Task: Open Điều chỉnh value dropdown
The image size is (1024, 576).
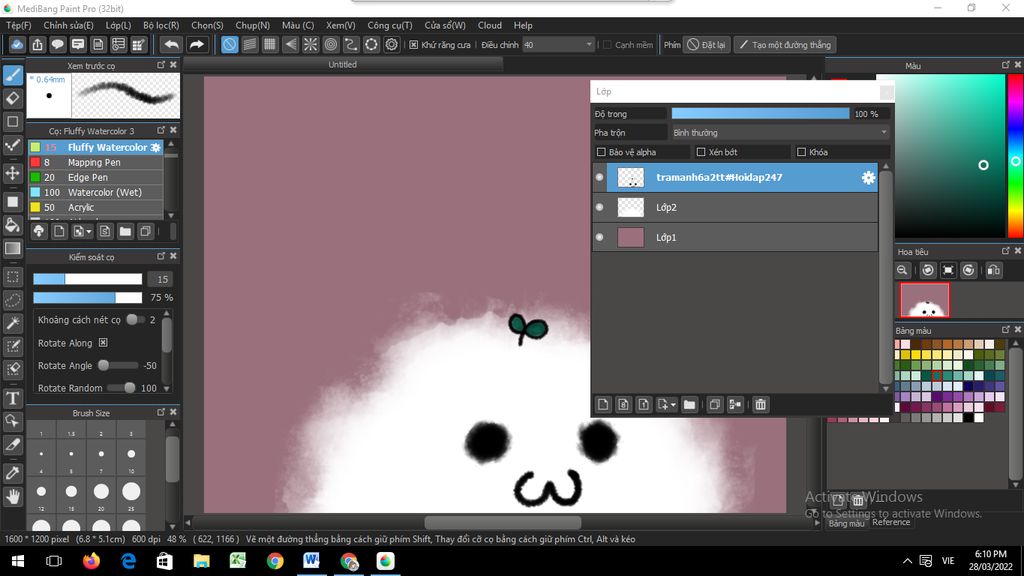Action: click(x=558, y=44)
